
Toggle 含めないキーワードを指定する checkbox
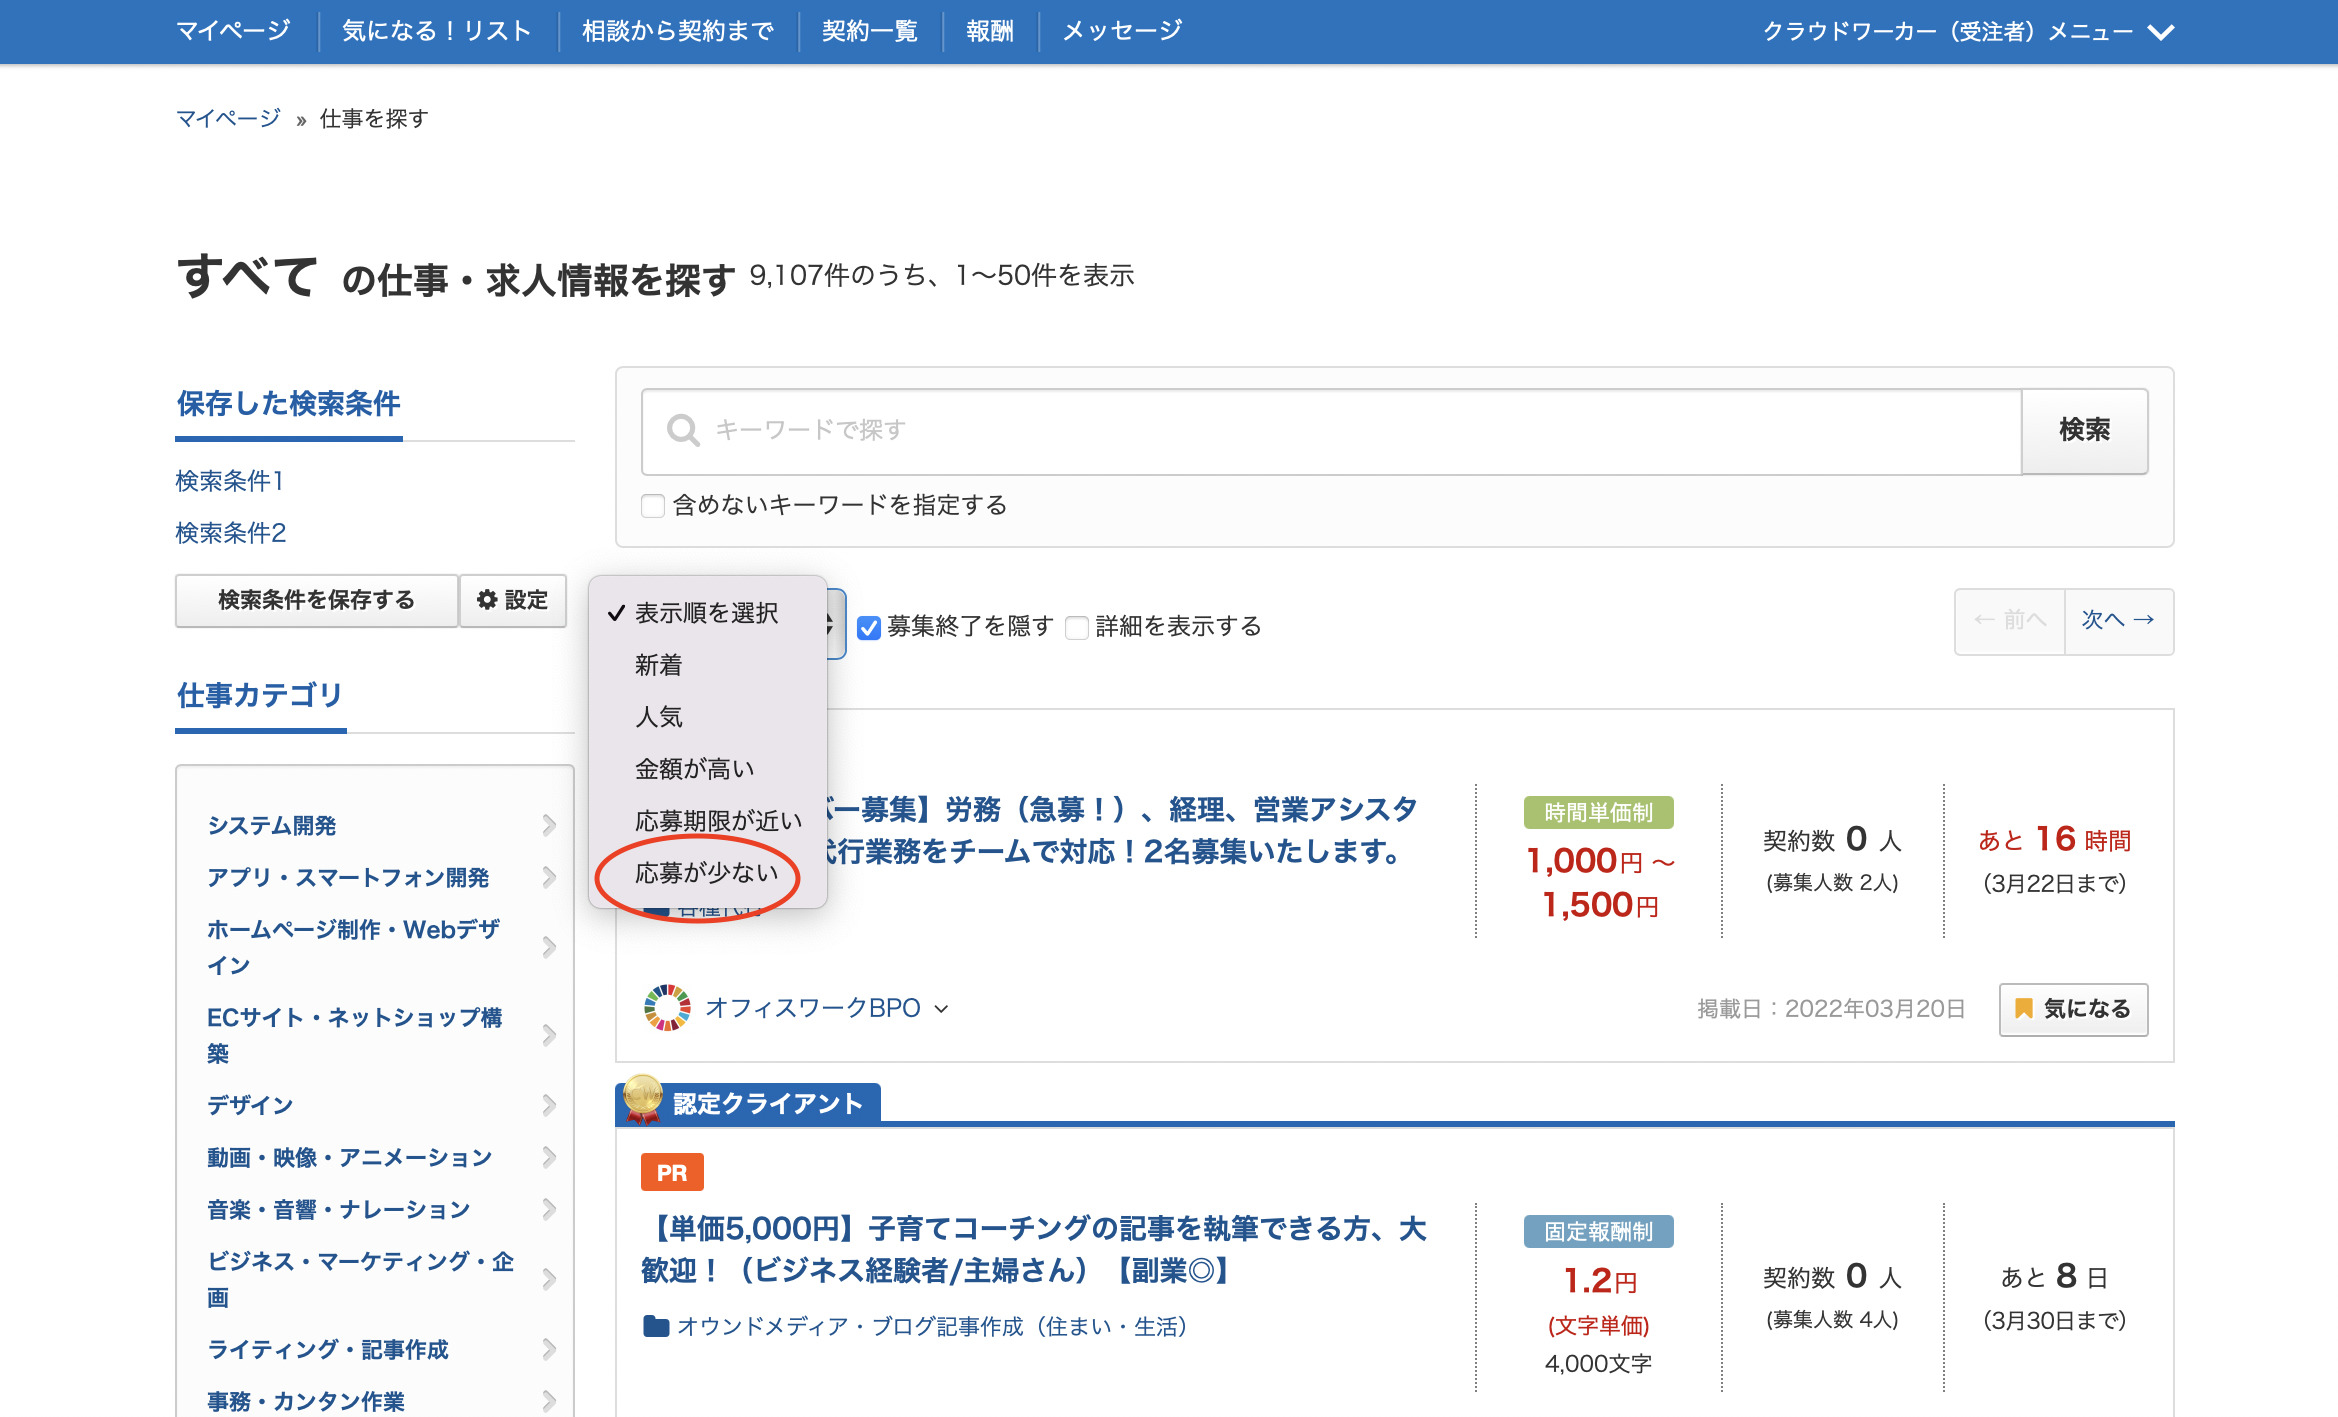653,506
